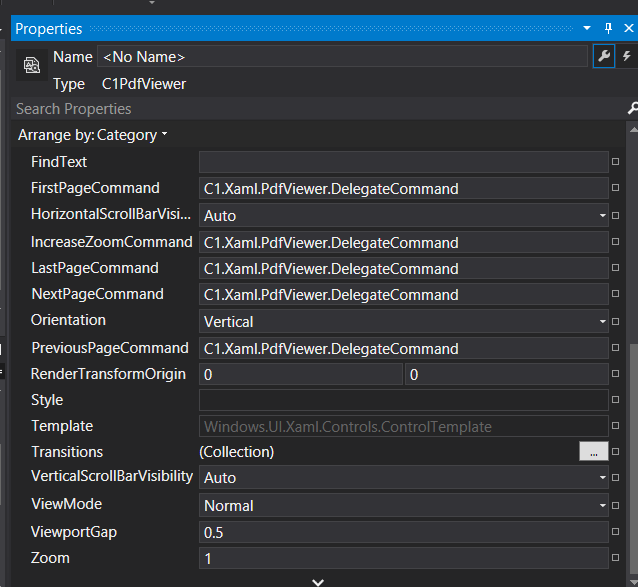
Task: Click the C1PdfViewer type text
Action: point(144,84)
